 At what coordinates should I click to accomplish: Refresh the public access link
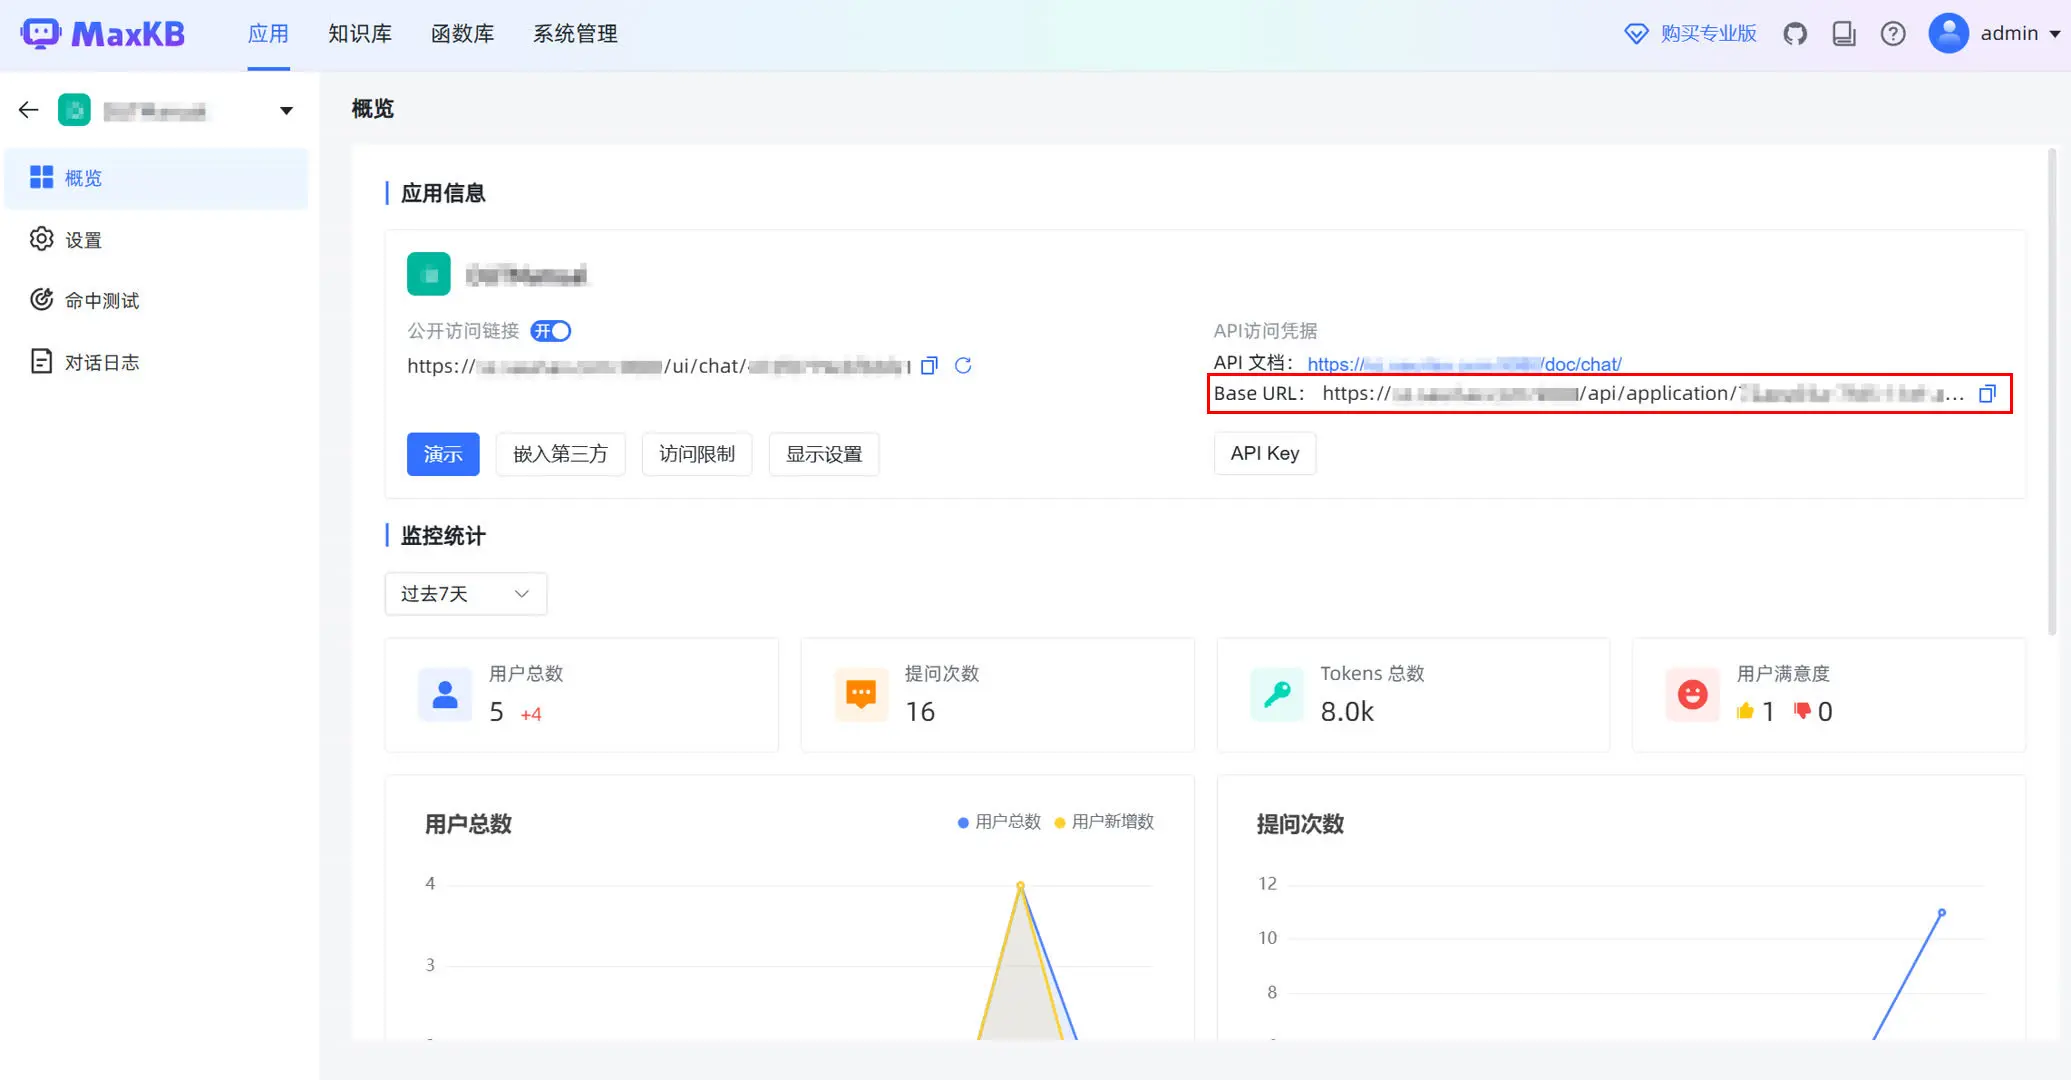[x=963, y=366]
